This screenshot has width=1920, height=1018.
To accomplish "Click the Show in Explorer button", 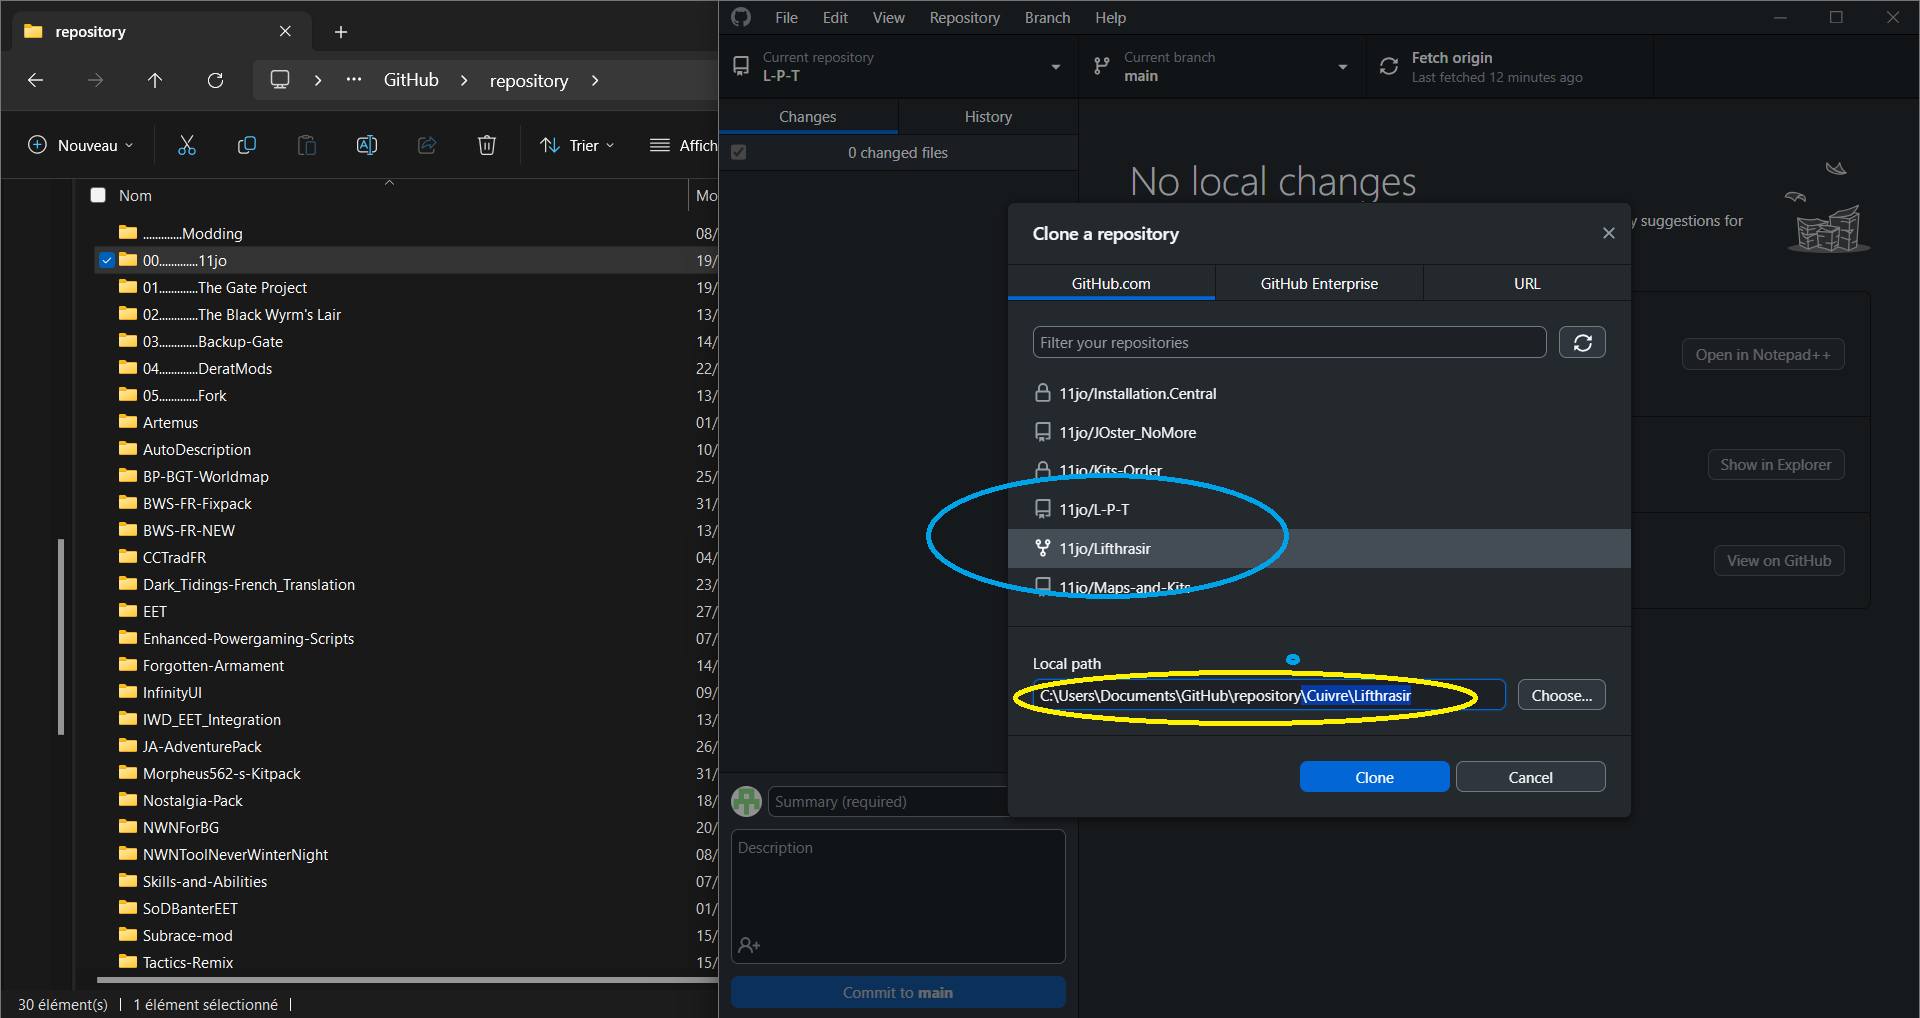I will [x=1775, y=464].
